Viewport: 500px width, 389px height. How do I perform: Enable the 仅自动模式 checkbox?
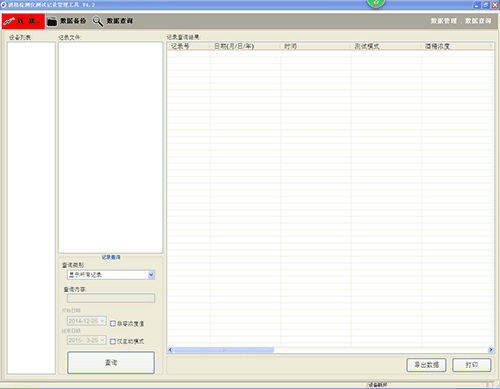[113, 341]
